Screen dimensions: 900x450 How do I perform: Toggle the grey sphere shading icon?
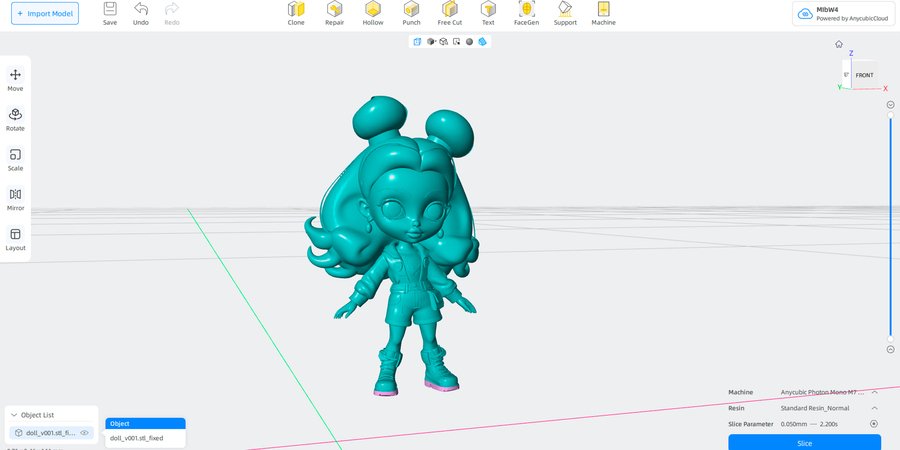pos(470,41)
